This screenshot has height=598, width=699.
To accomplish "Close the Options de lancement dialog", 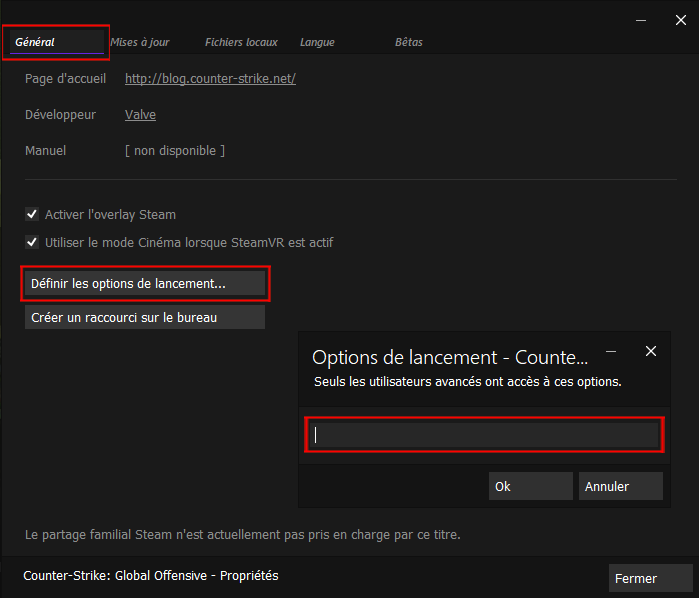I will click(x=651, y=351).
